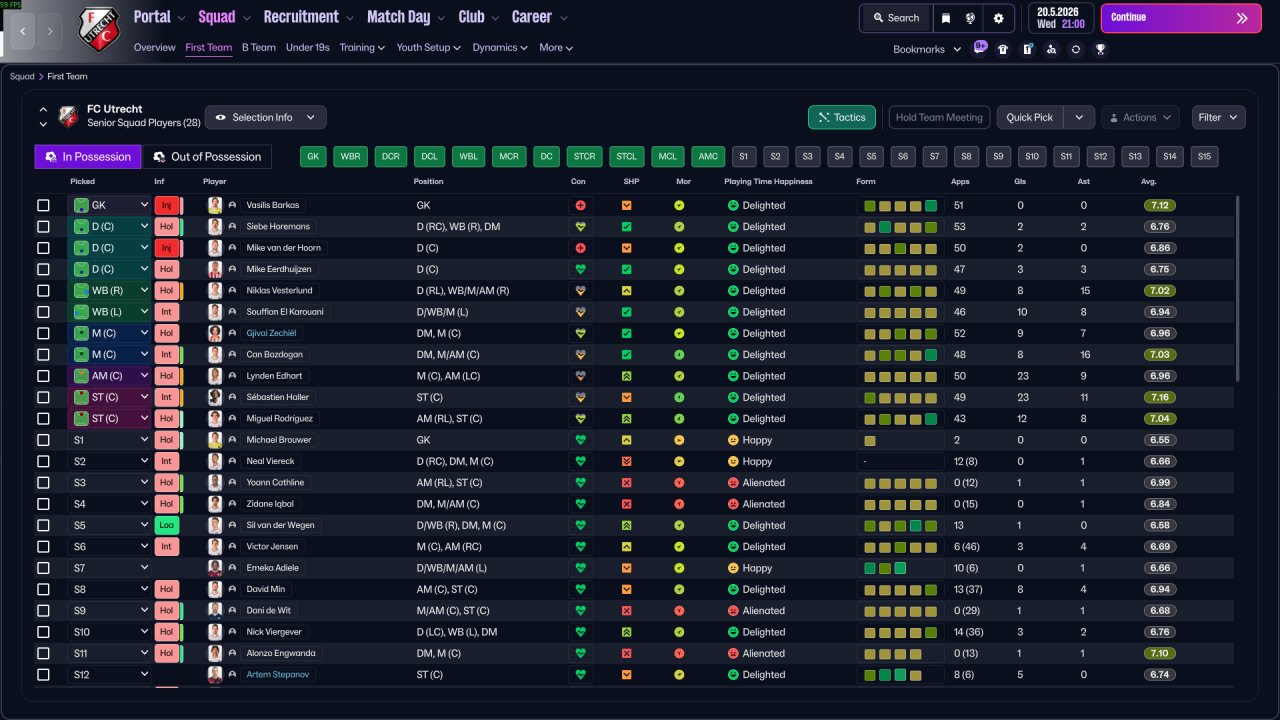This screenshot has height=720, width=1280.
Task: Click the bookmark icon beside Search
Action: pyautogui.click(x=946, y=18)
